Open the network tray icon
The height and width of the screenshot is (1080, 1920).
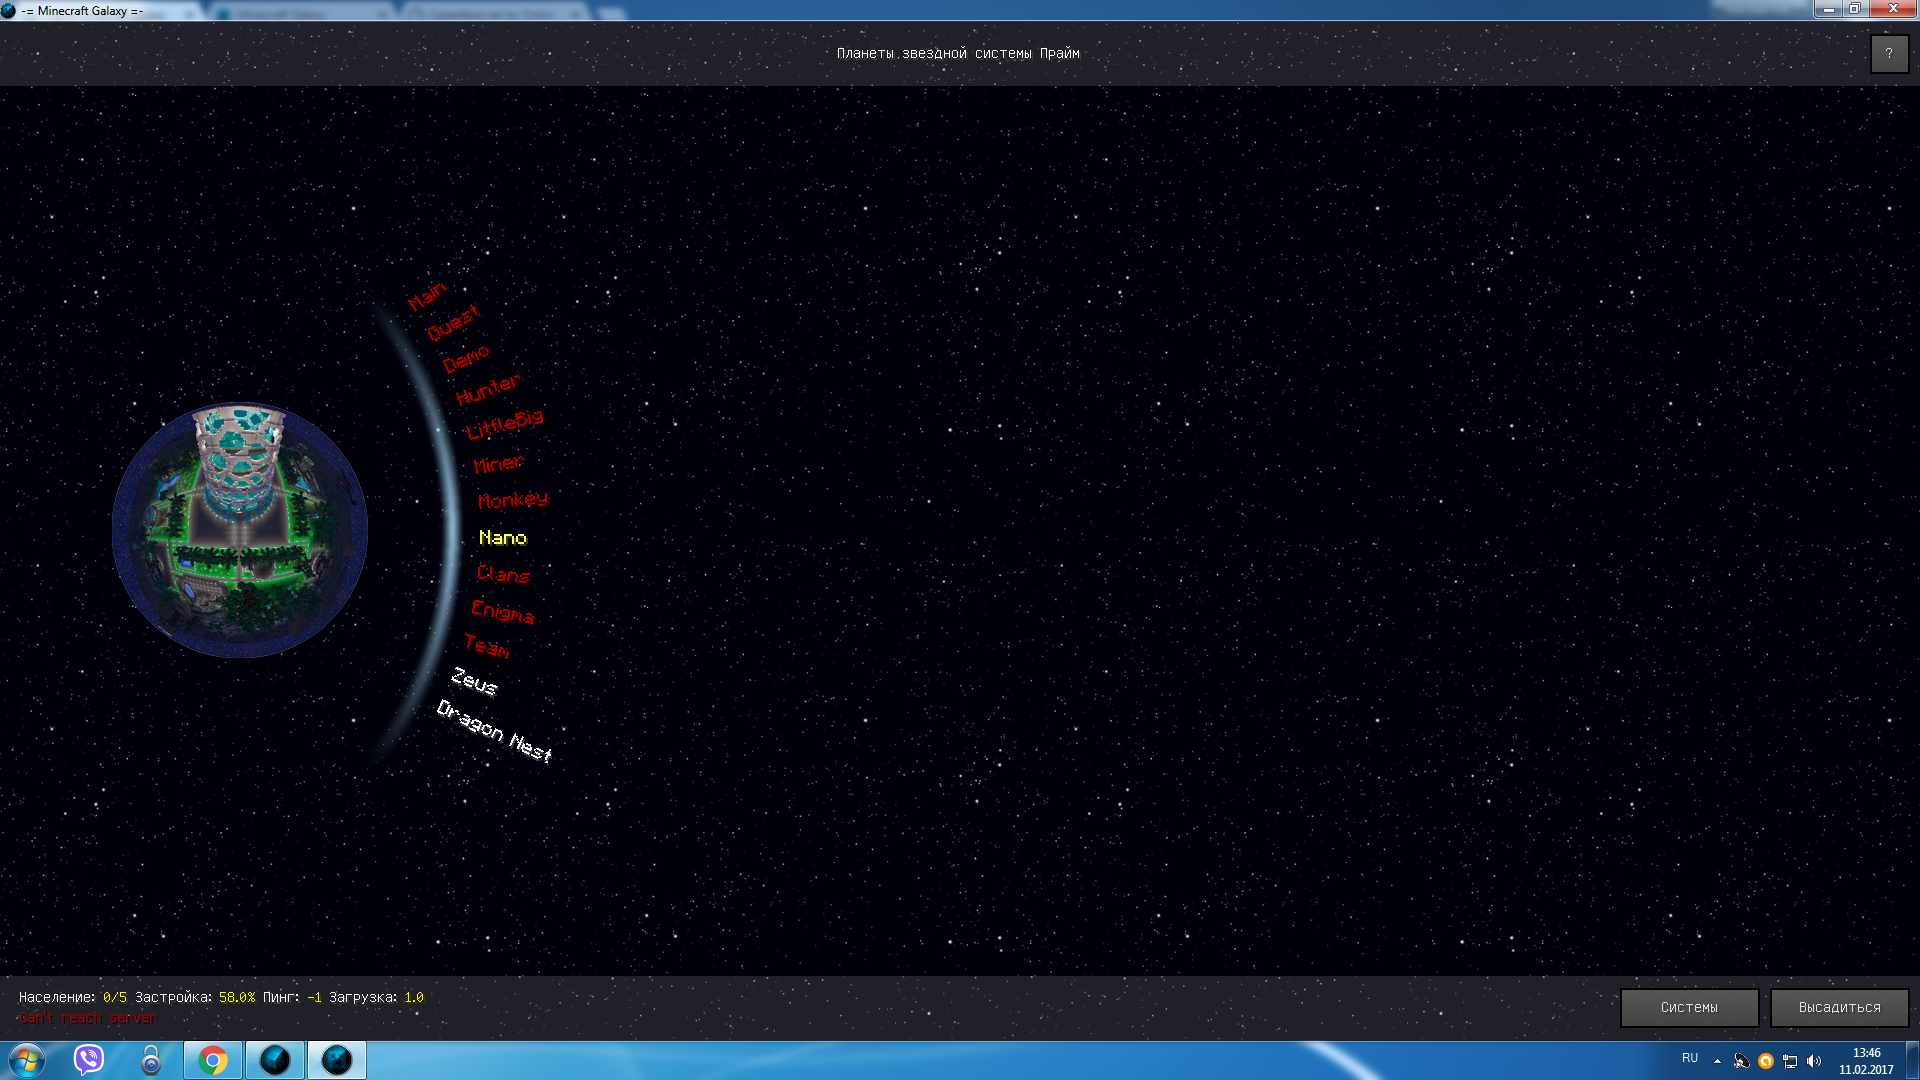click(1790, 1061)
